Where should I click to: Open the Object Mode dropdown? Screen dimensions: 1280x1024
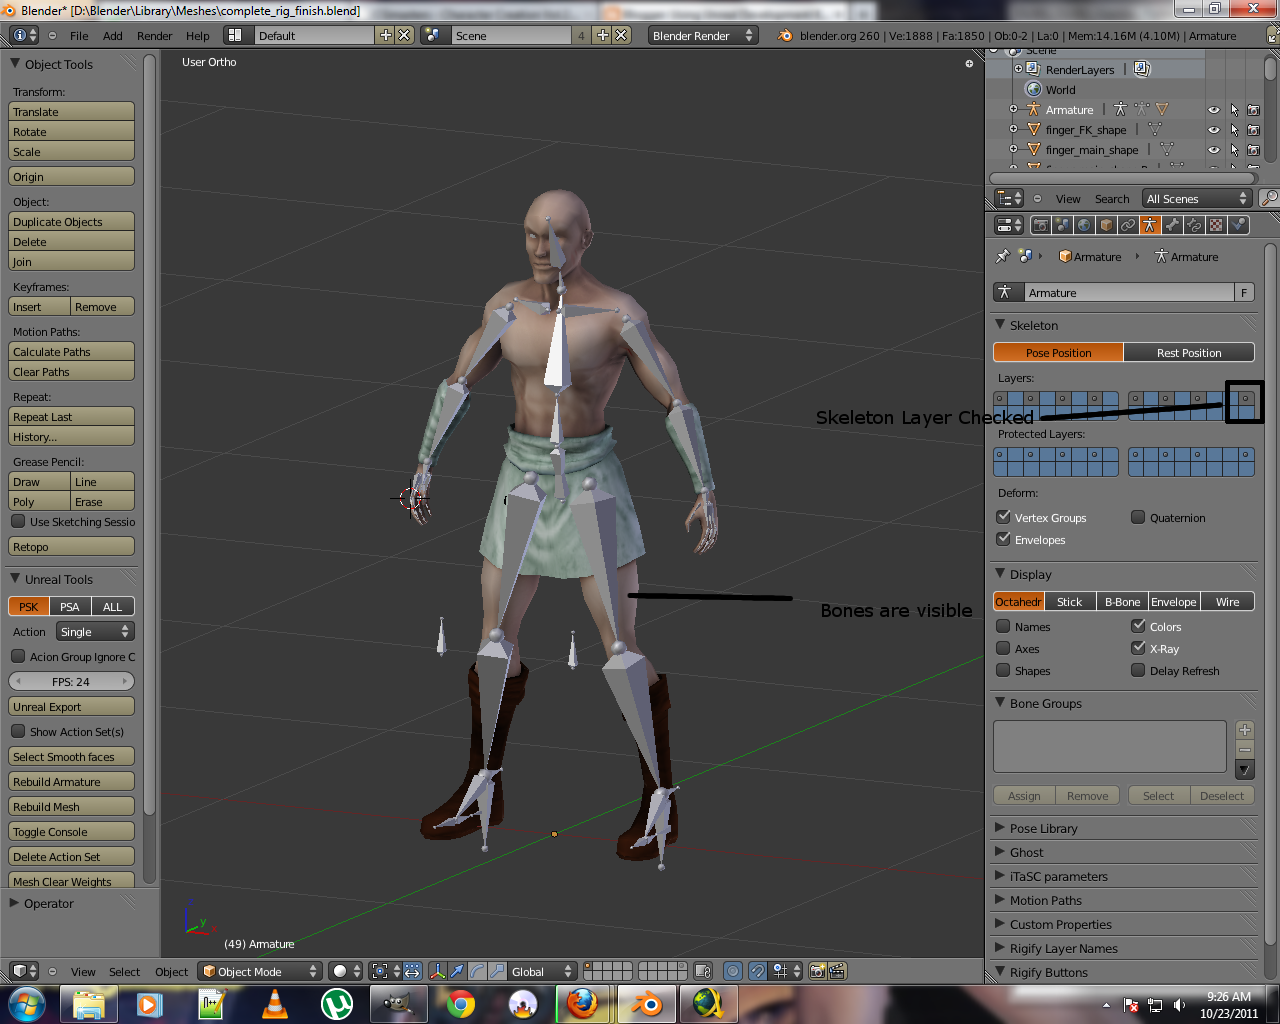click(259, 971)
